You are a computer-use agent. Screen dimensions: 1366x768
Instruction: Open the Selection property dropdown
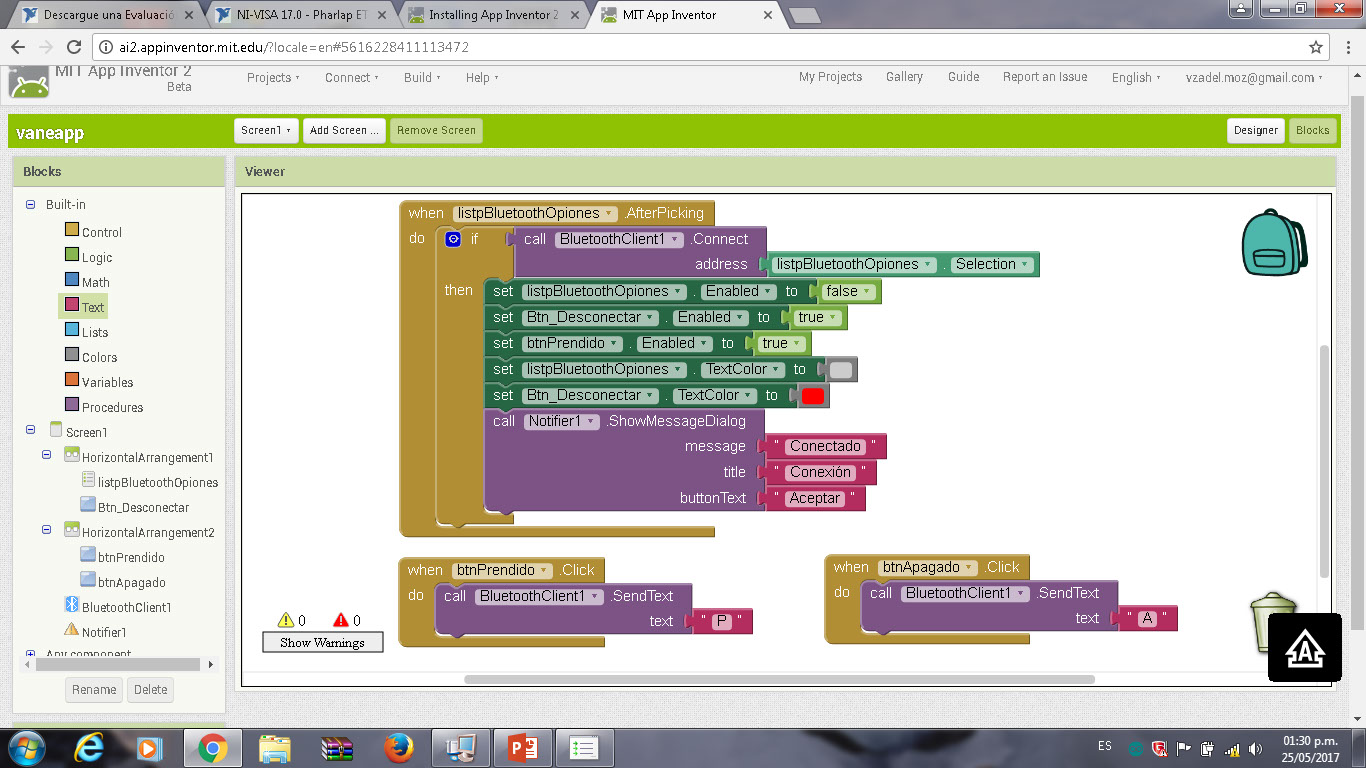point(991,264)
